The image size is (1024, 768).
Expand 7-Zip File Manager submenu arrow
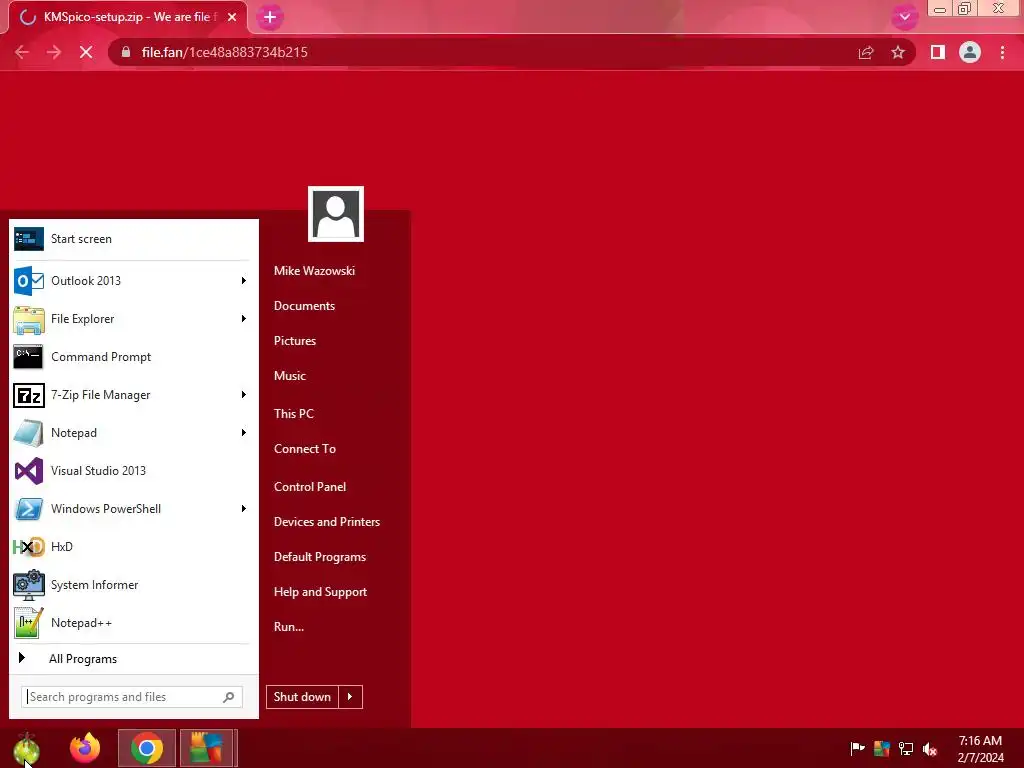point(244,395)
